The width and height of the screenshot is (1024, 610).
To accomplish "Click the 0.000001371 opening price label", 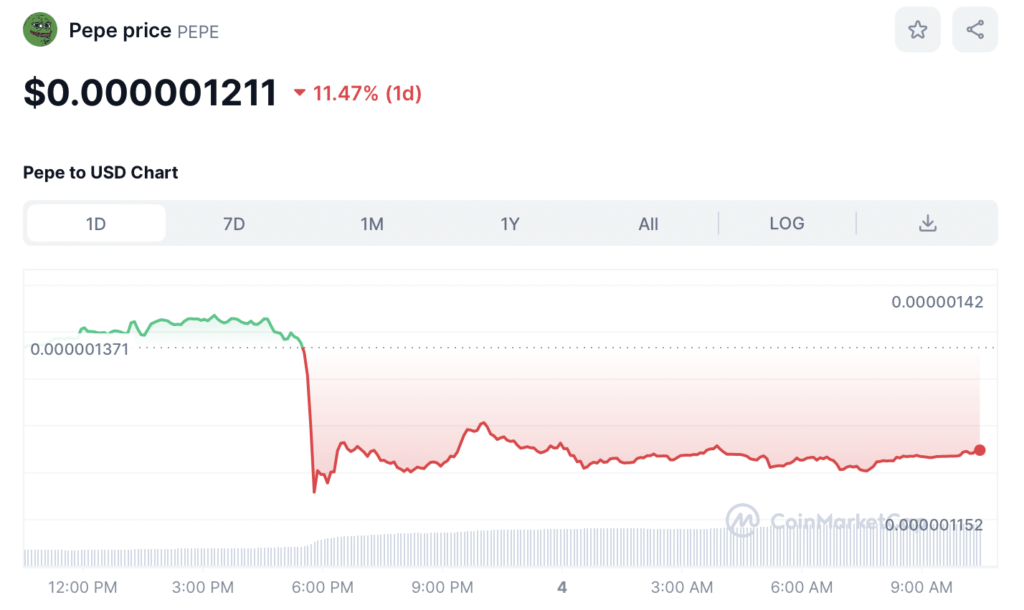I will click(80, 349).
